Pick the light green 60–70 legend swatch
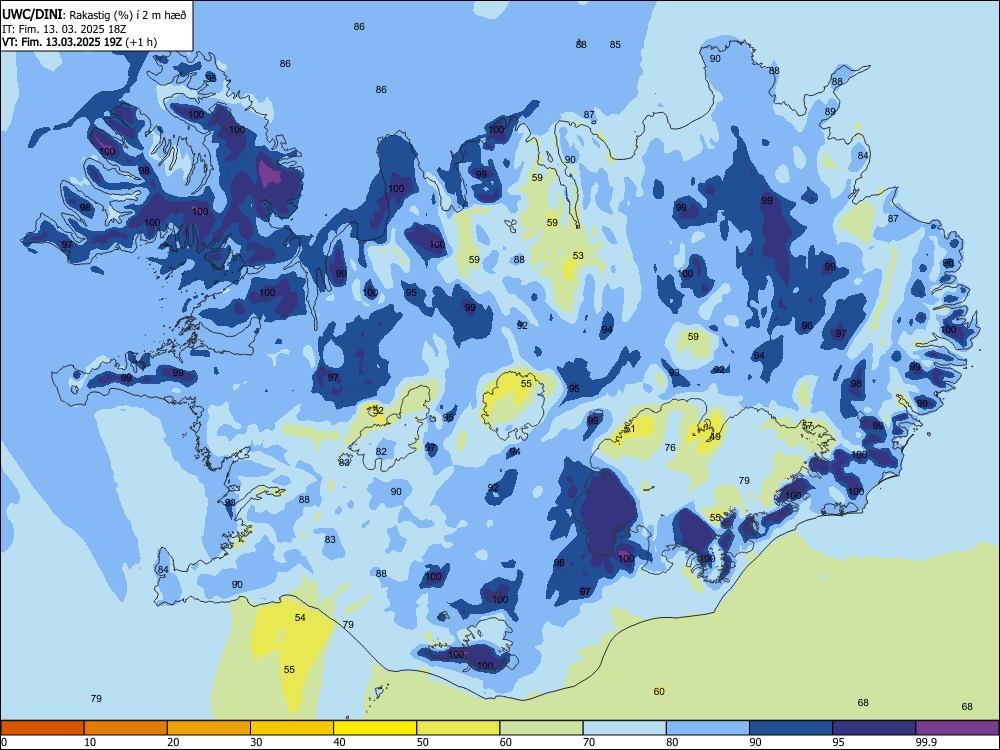The image size is (1000, 750). pos(541,728)
